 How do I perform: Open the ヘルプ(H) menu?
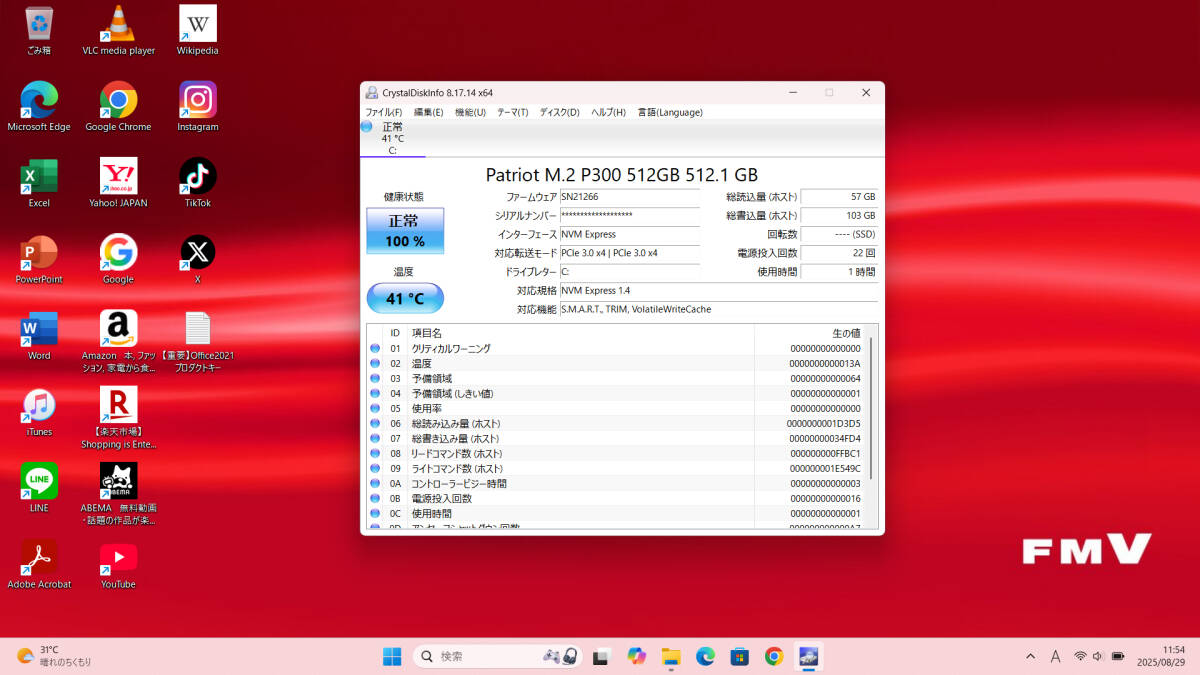(608, 112)
